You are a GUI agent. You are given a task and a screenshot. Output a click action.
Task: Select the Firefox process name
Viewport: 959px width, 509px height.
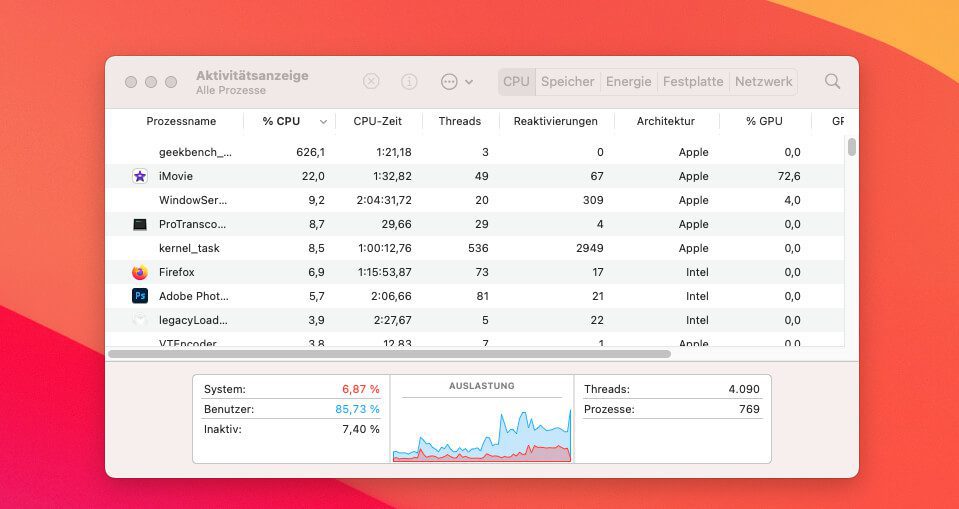tap(177, 272)
